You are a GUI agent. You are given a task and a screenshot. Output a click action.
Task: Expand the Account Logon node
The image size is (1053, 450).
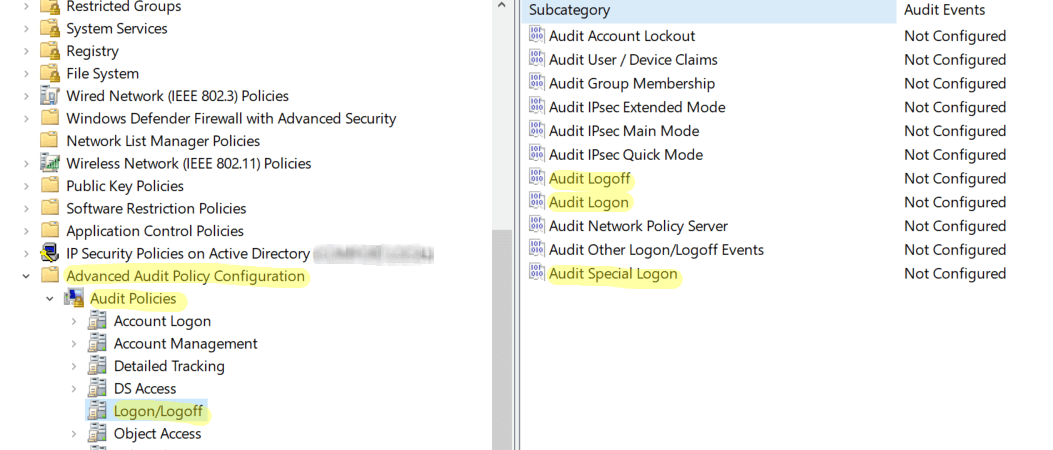pos(74,321)
